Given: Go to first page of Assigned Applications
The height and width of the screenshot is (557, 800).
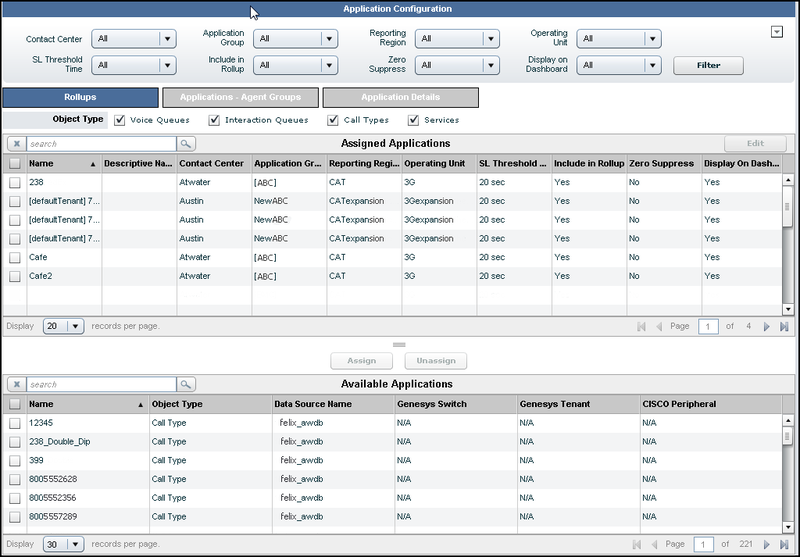Looking at the screenshot, I should (x=641, y=326).
